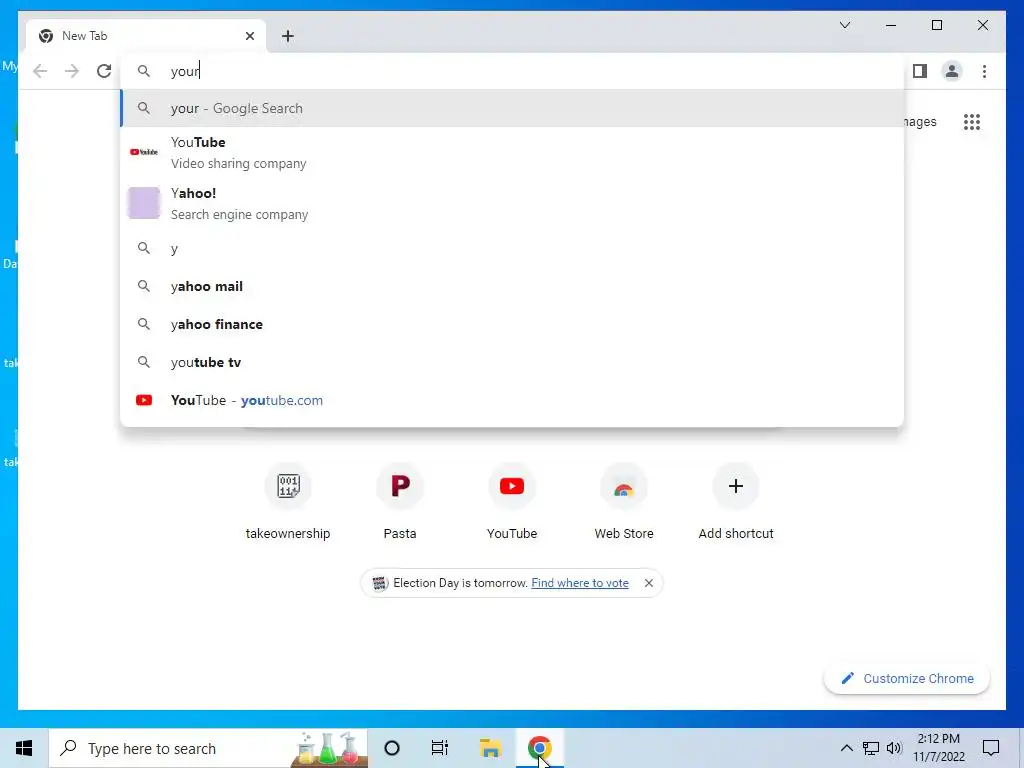Go forward using the forward arrow
Image resolution: width=1024 pixels, height=768 pixels.
pos(72,71)
